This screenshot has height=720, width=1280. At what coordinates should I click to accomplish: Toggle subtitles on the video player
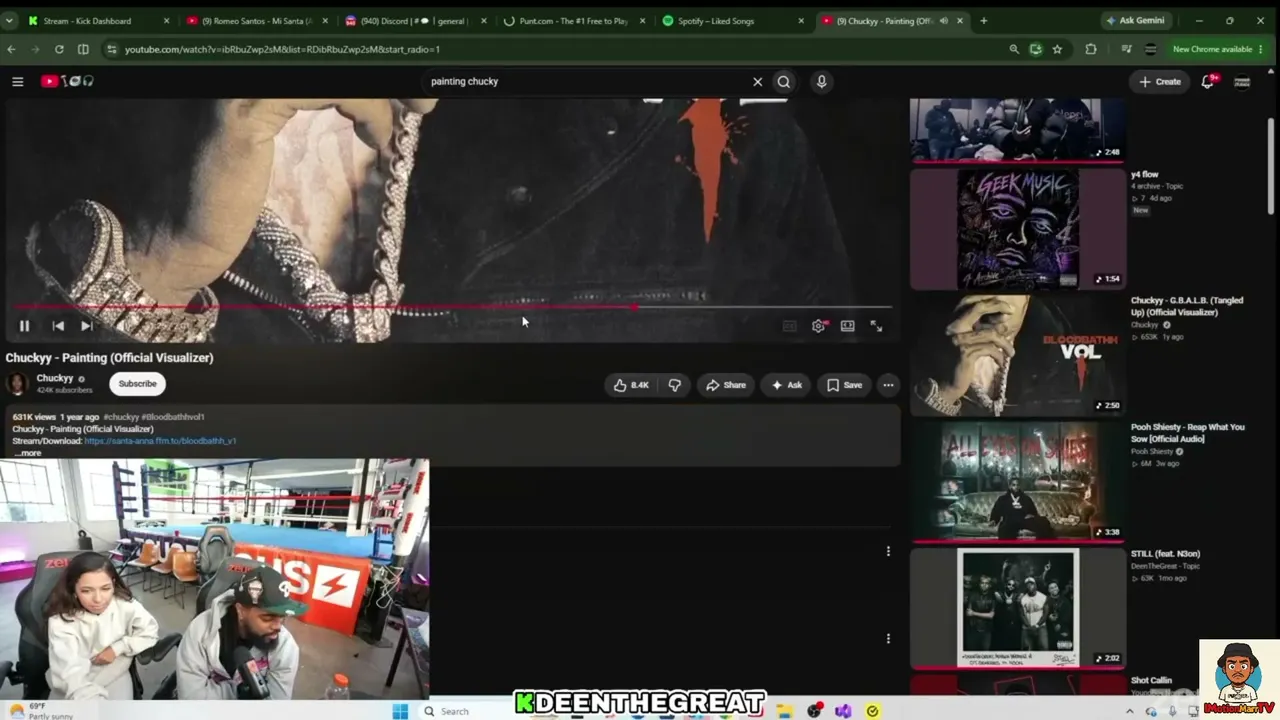(789, 325)
